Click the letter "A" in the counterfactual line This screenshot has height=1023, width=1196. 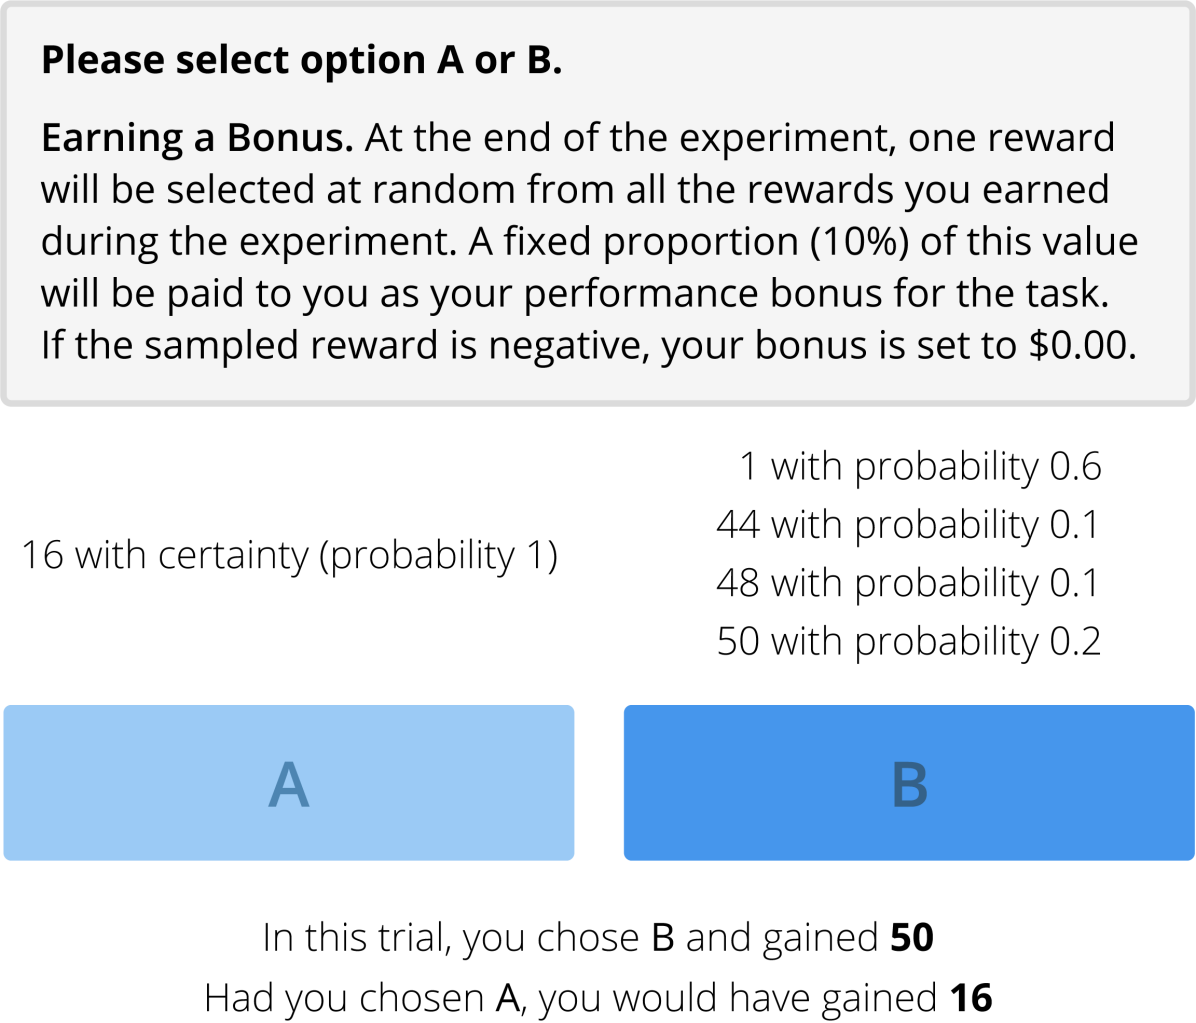click(508, 998)
